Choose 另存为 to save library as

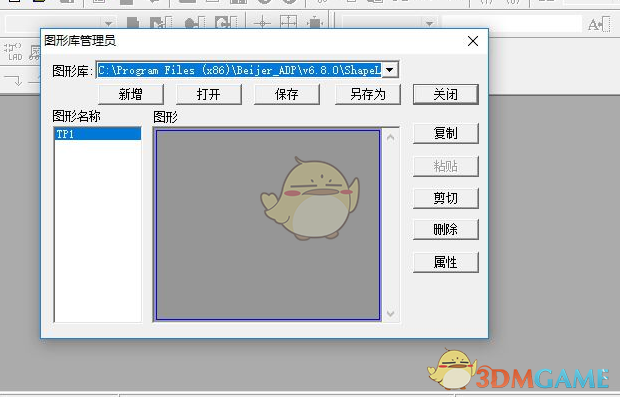click(x=368, y=95)
